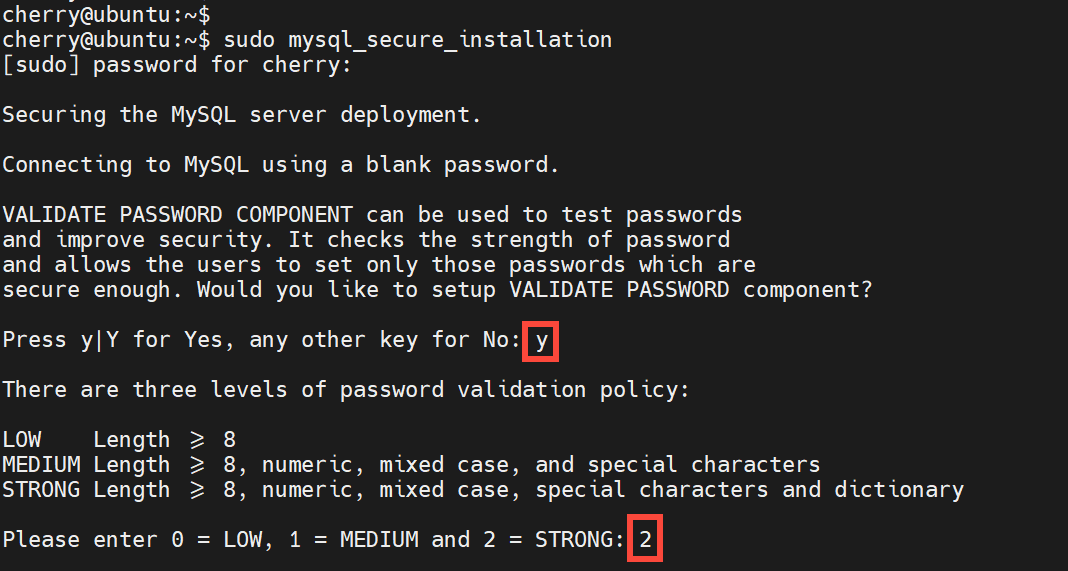Click the word 'dictionary' in STRONG row

[x=899, y=490]
